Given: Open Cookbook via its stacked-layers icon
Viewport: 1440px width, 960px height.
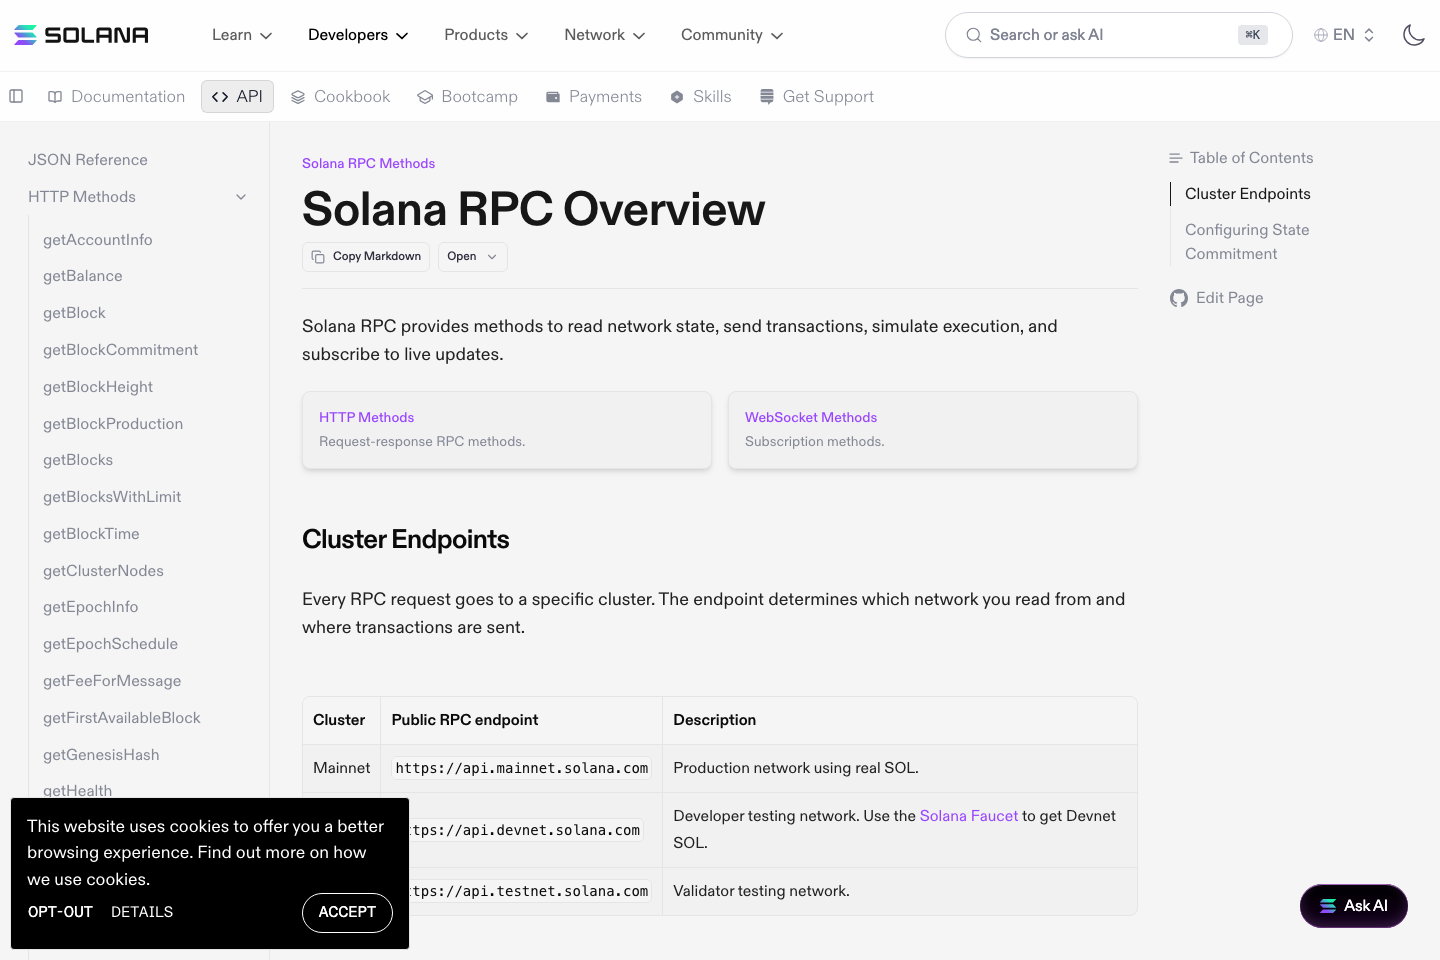Looking at the screenshot, I should 298,96.
